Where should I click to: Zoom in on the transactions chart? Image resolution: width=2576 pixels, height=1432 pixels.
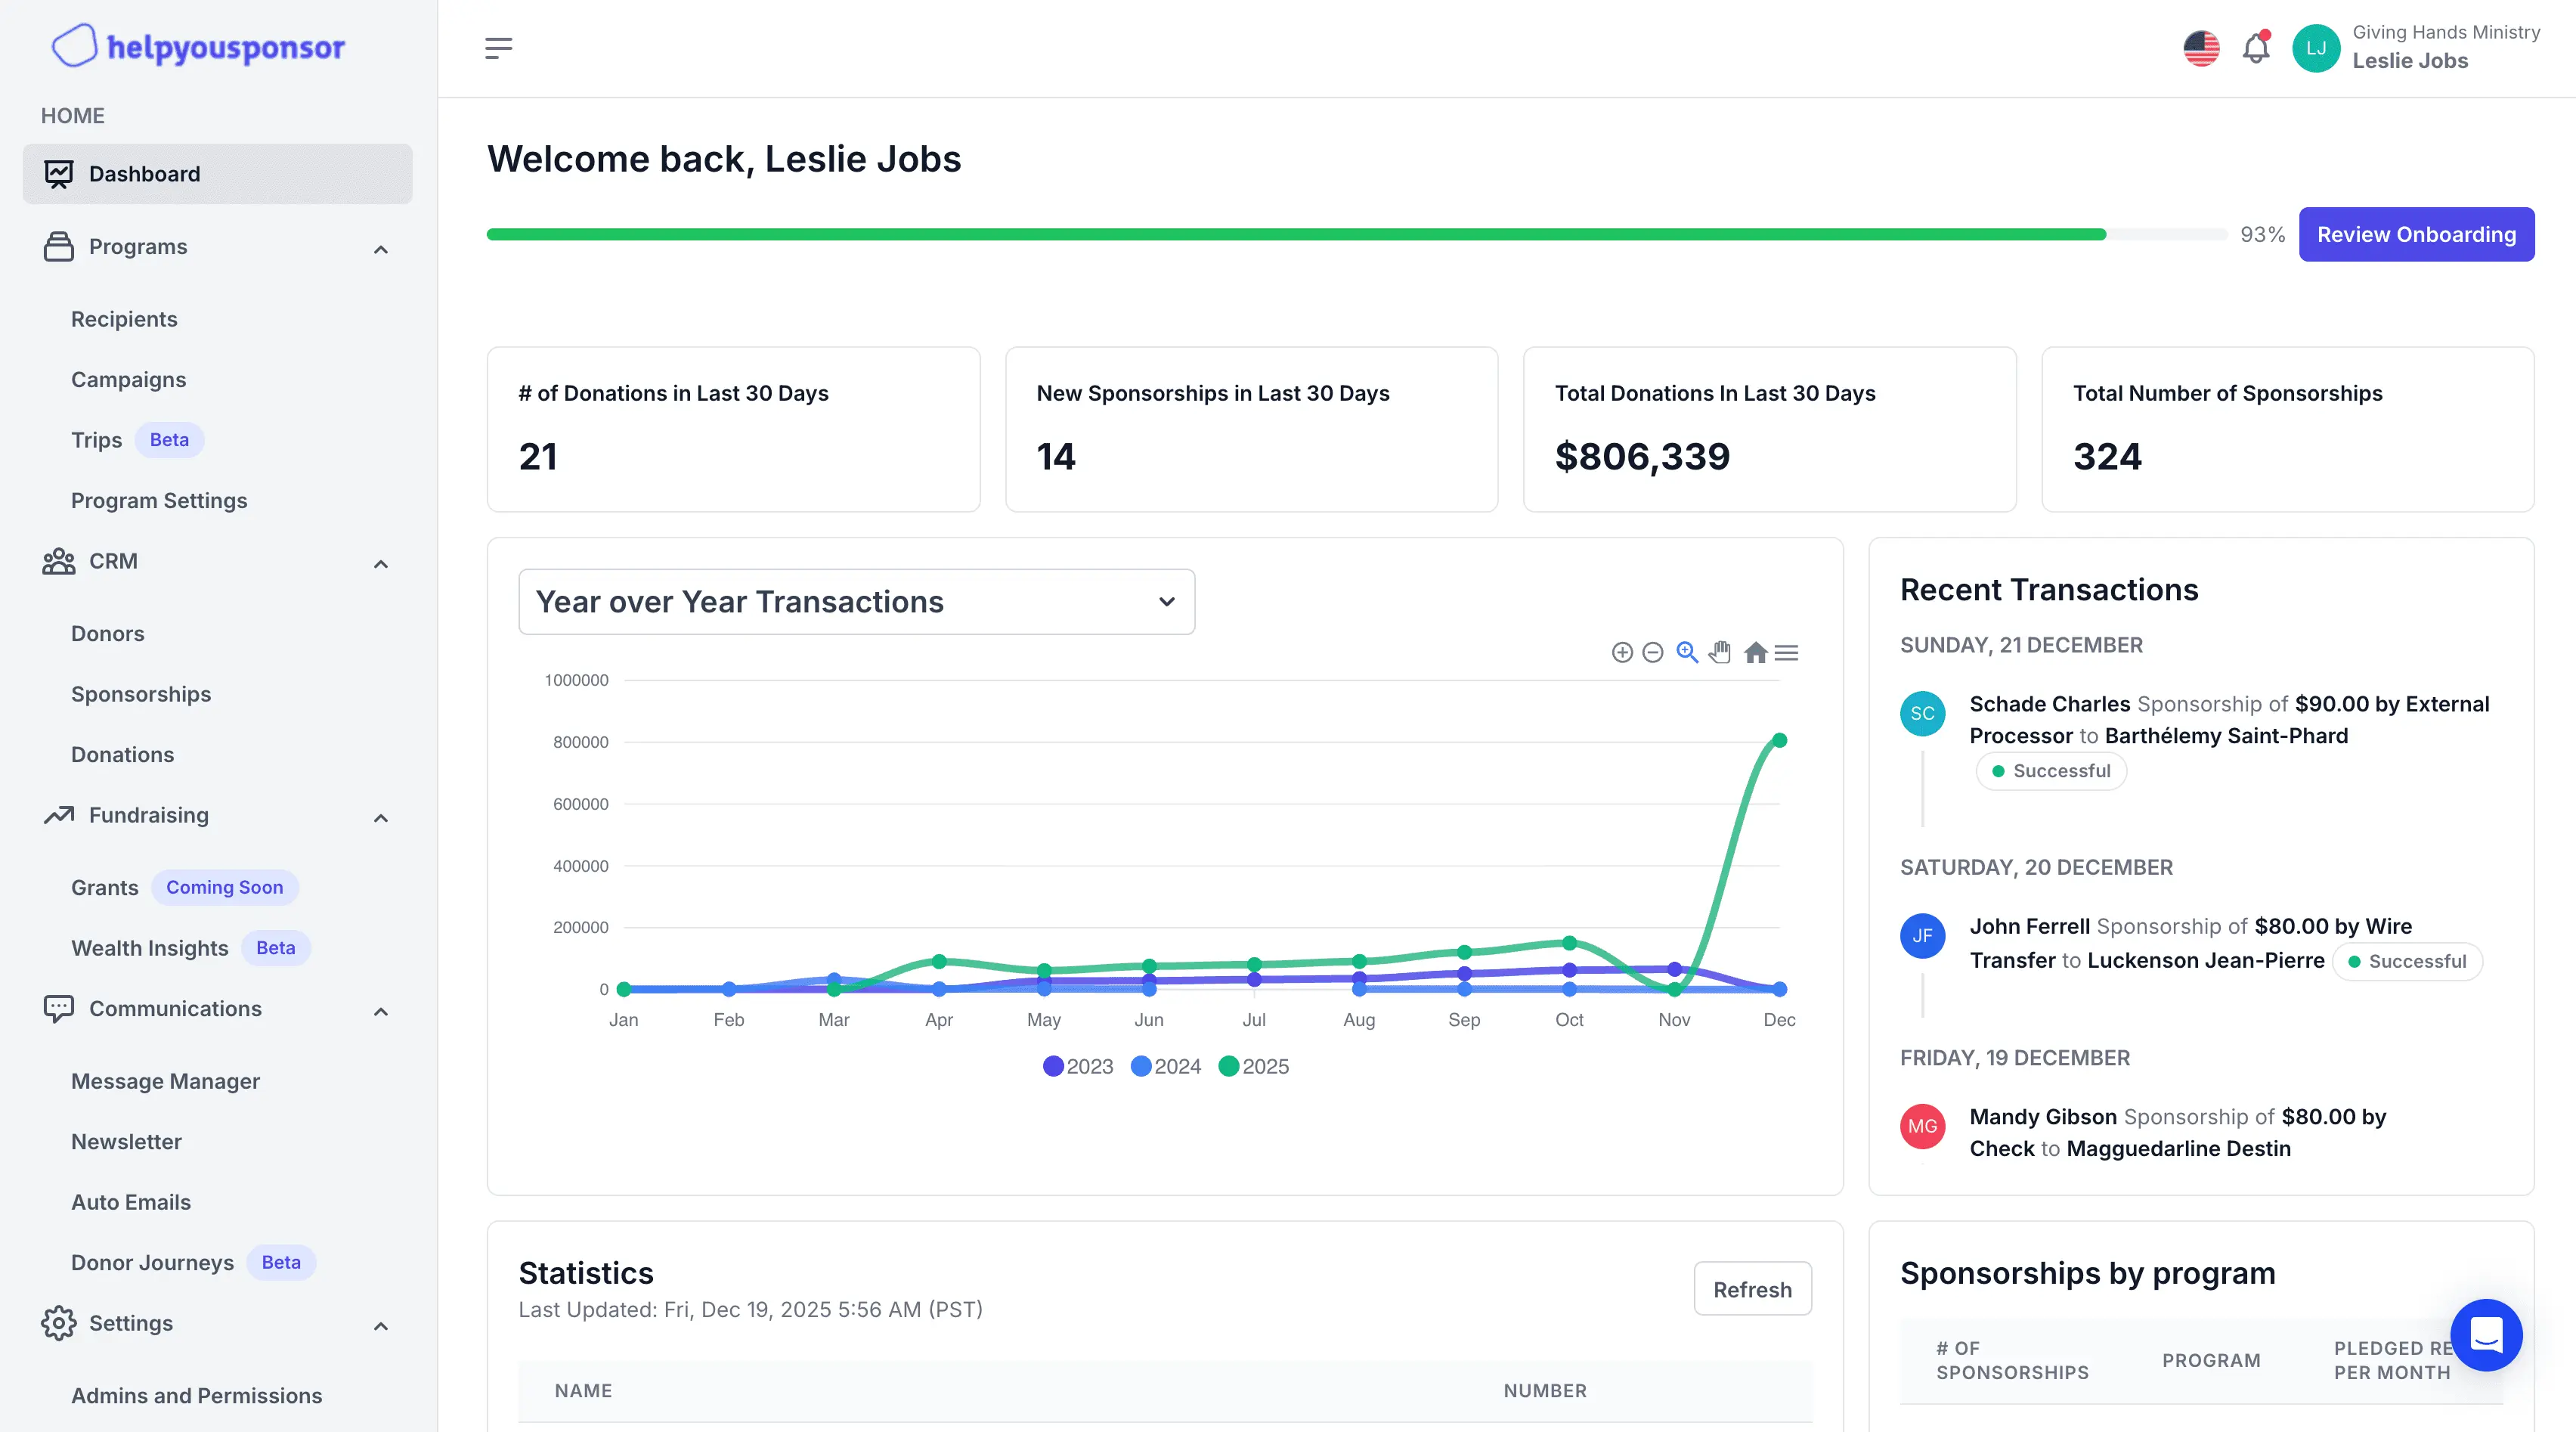[1622, 652]
